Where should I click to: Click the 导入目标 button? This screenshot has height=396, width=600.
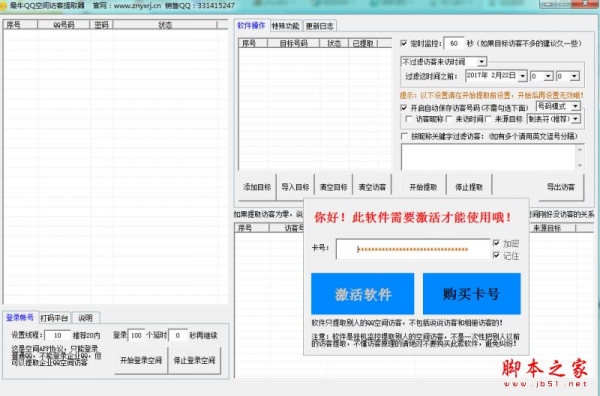(295, 187)
